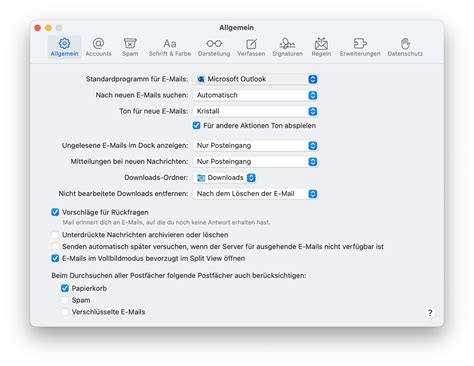Uncheck the Papierkorb checkbox

coord(65,288)
